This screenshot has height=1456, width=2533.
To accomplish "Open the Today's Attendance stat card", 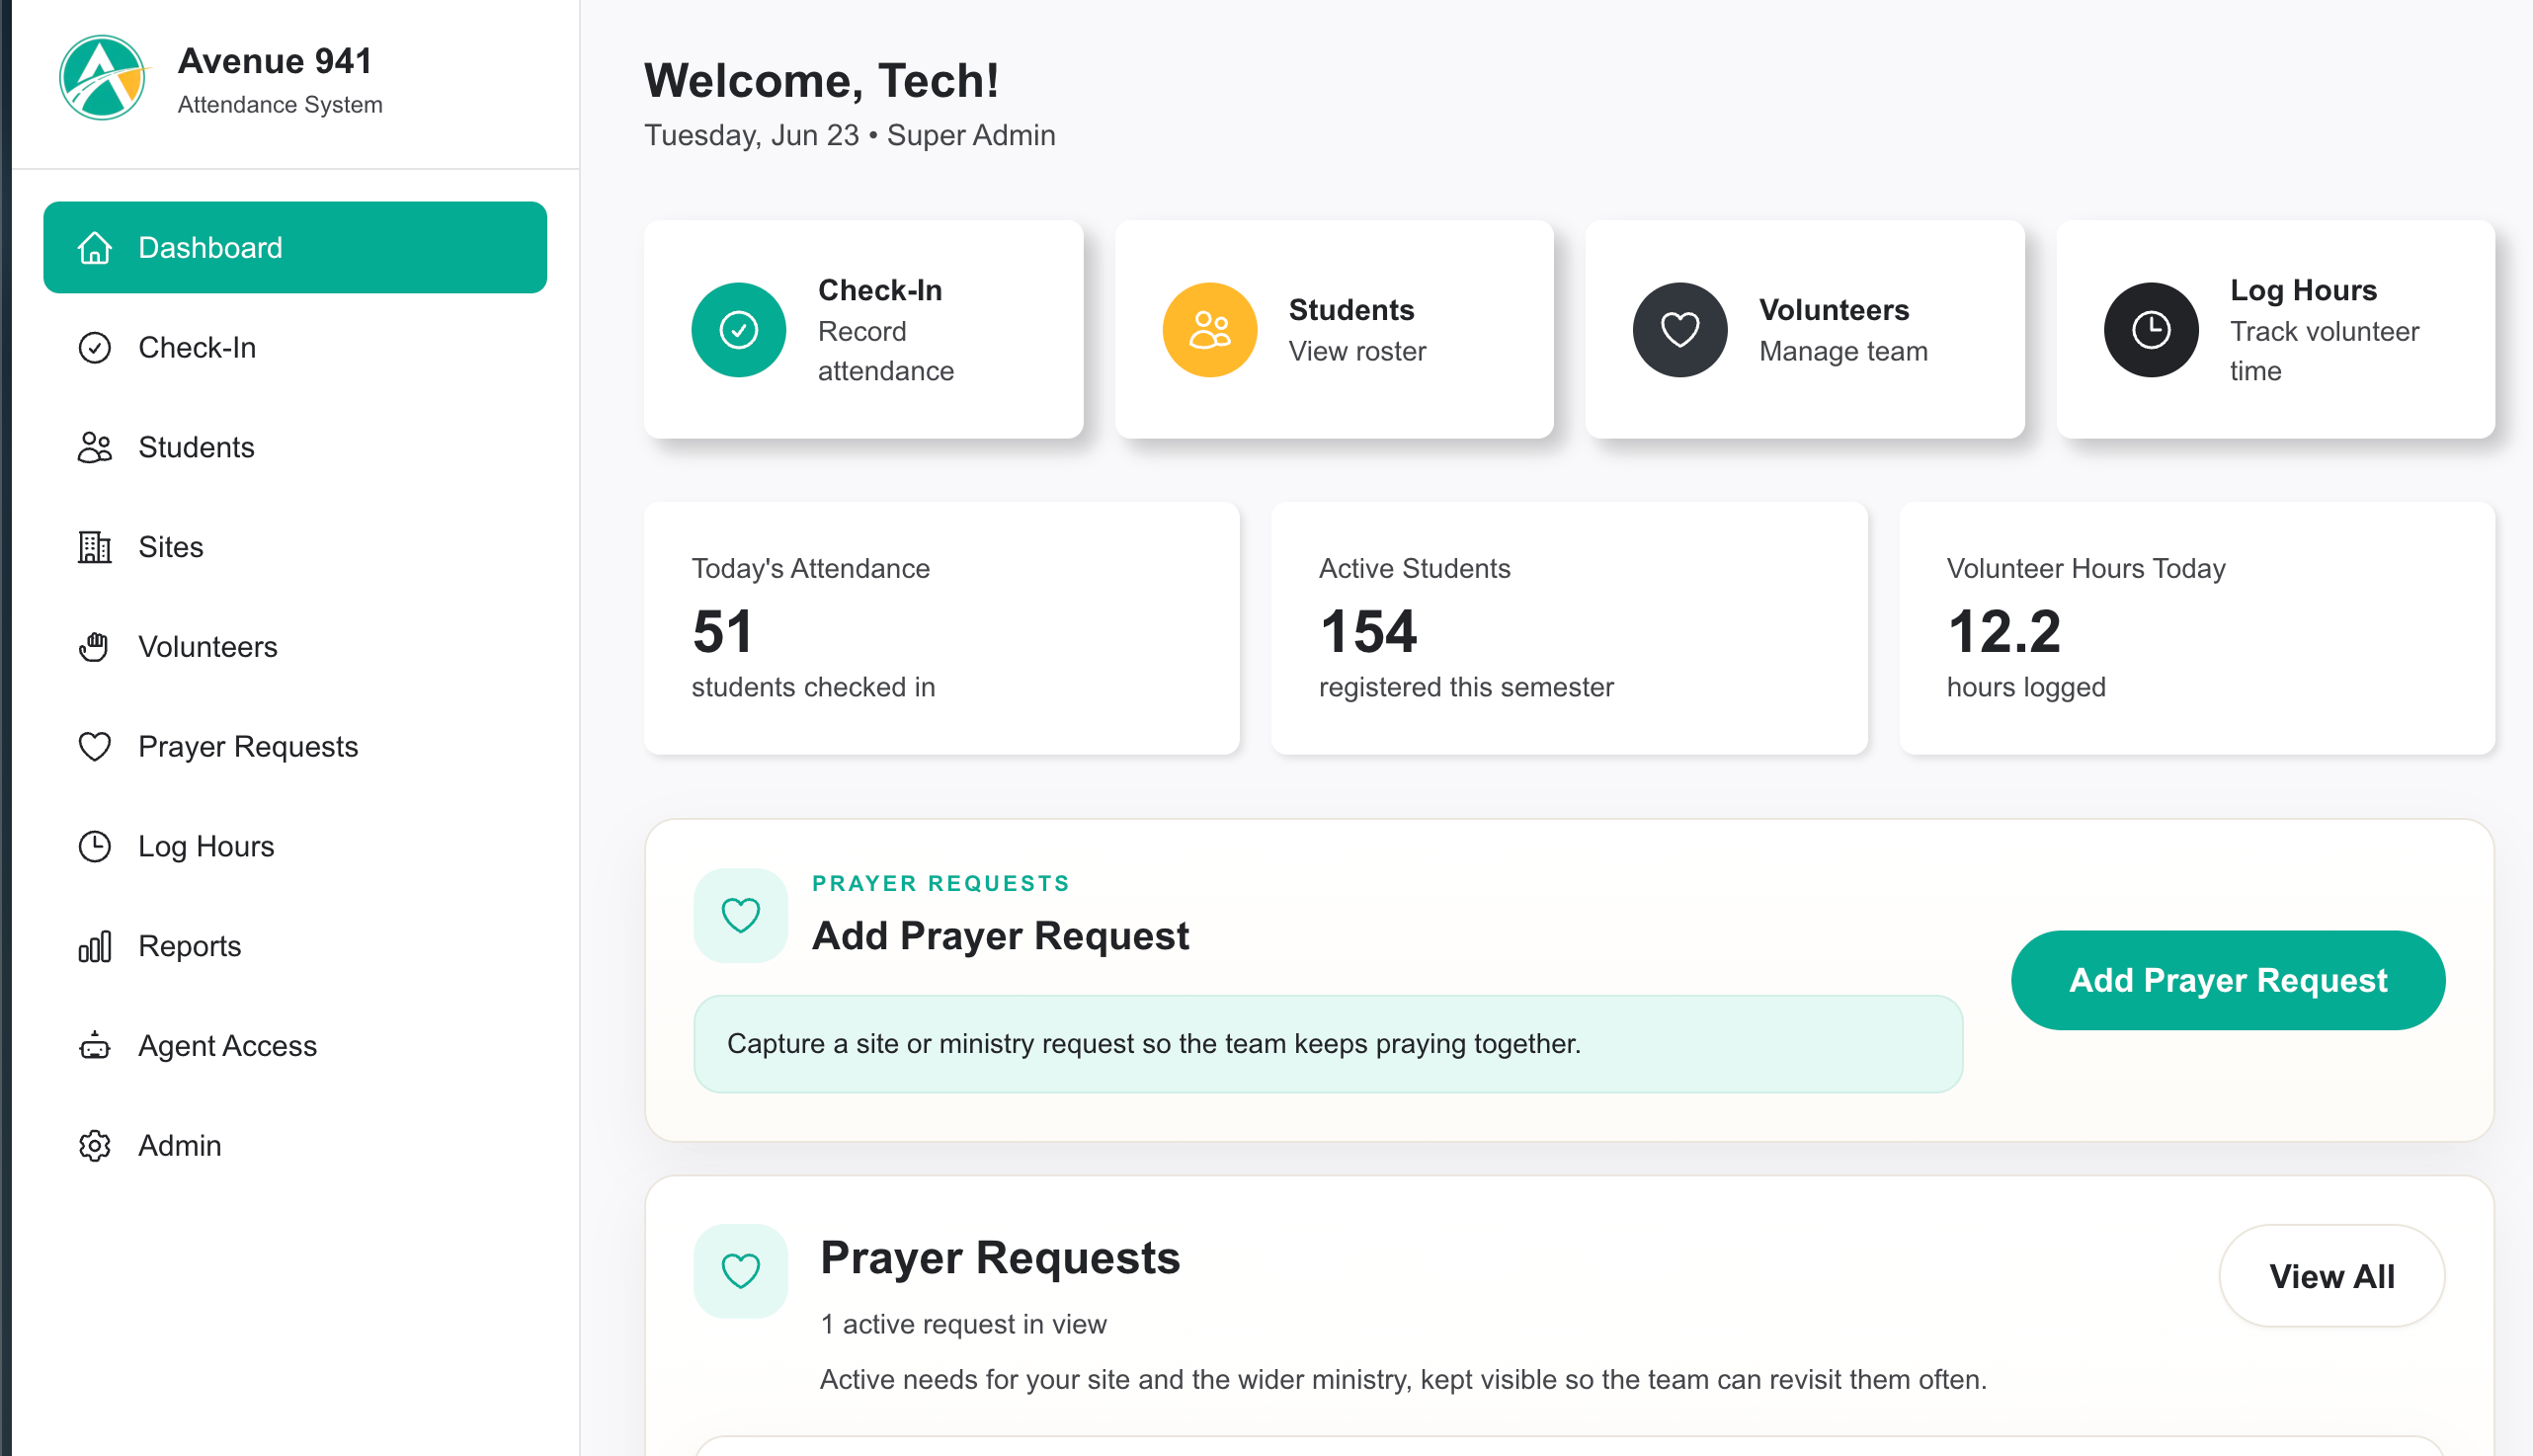I will click(942, 629).
